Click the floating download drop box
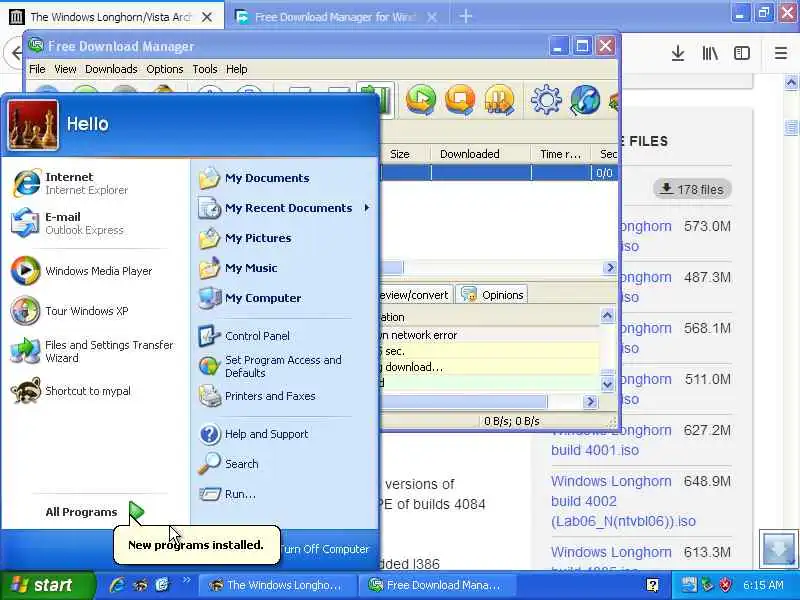This screenshot has width=800, height=600. coord(778,549)
